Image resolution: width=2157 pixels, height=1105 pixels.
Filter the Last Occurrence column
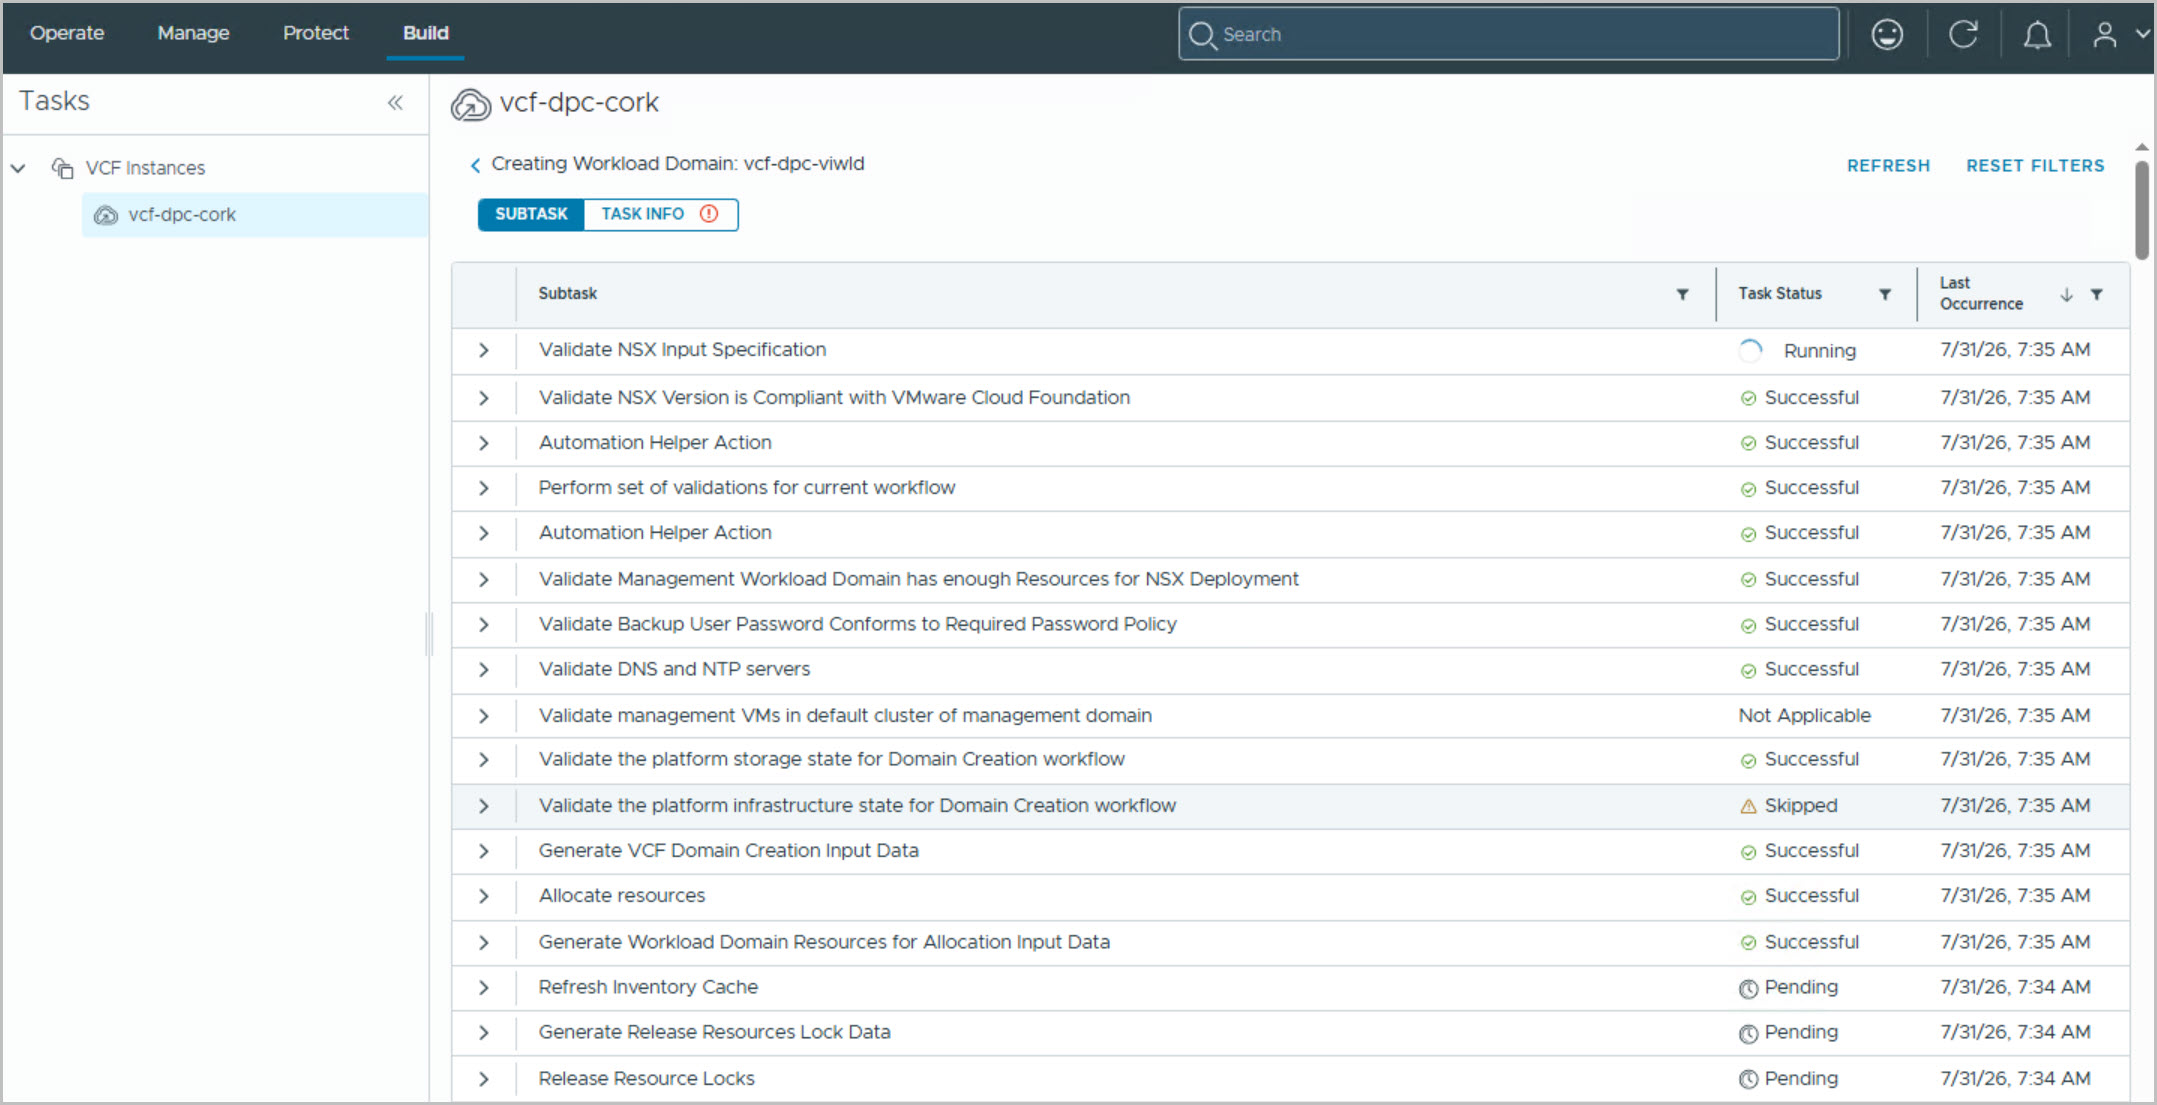click(2097, 294)
